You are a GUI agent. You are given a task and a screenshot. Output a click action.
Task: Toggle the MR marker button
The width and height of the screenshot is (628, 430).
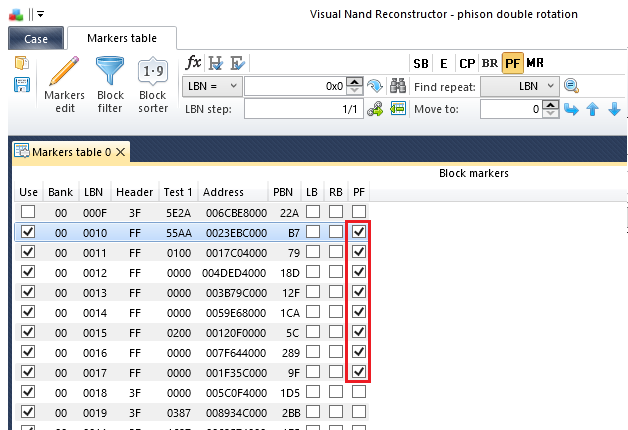coord(535,63)
